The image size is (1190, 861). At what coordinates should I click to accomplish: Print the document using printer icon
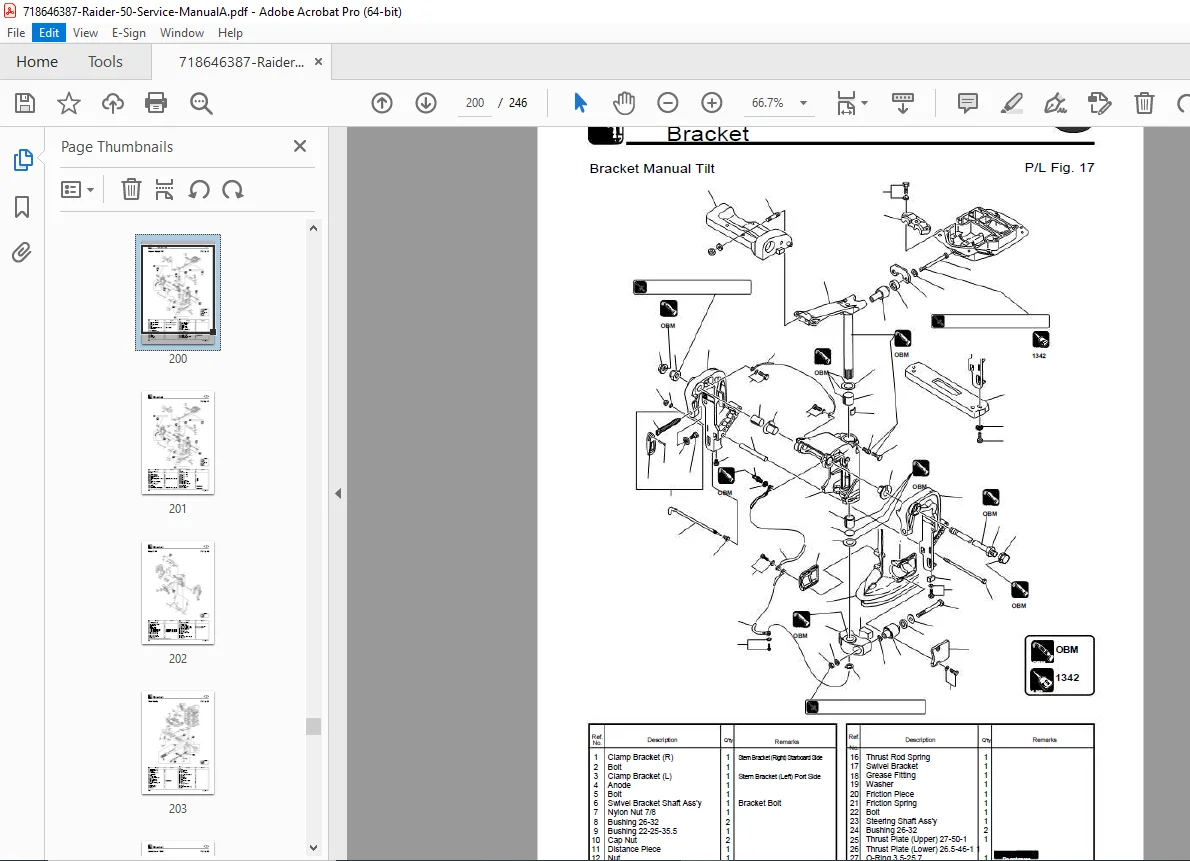point(156,102)
